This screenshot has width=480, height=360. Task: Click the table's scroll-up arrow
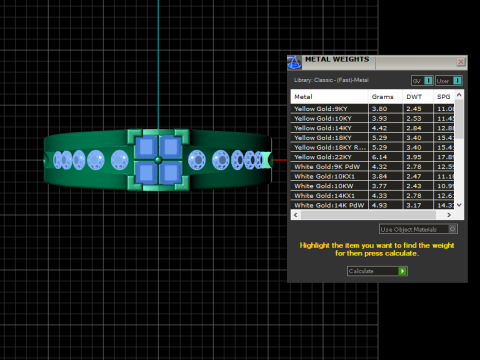459,95
